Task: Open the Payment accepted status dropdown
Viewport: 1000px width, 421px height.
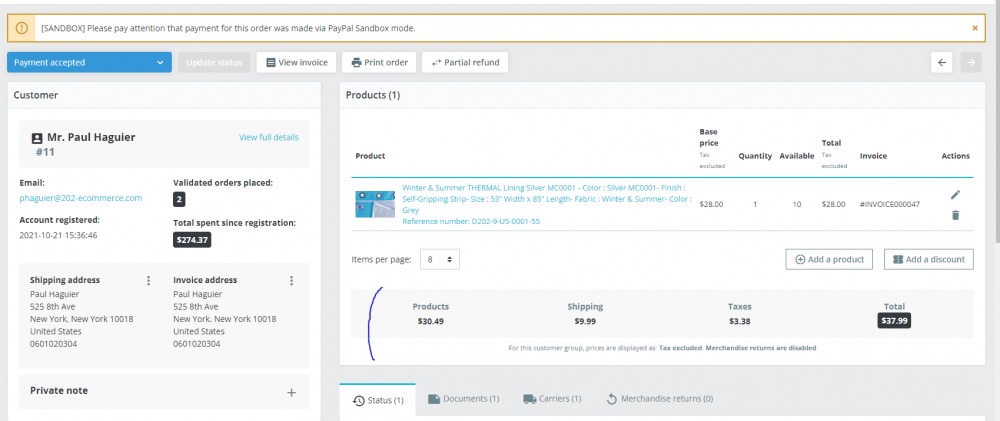Action: coord(89,63)
